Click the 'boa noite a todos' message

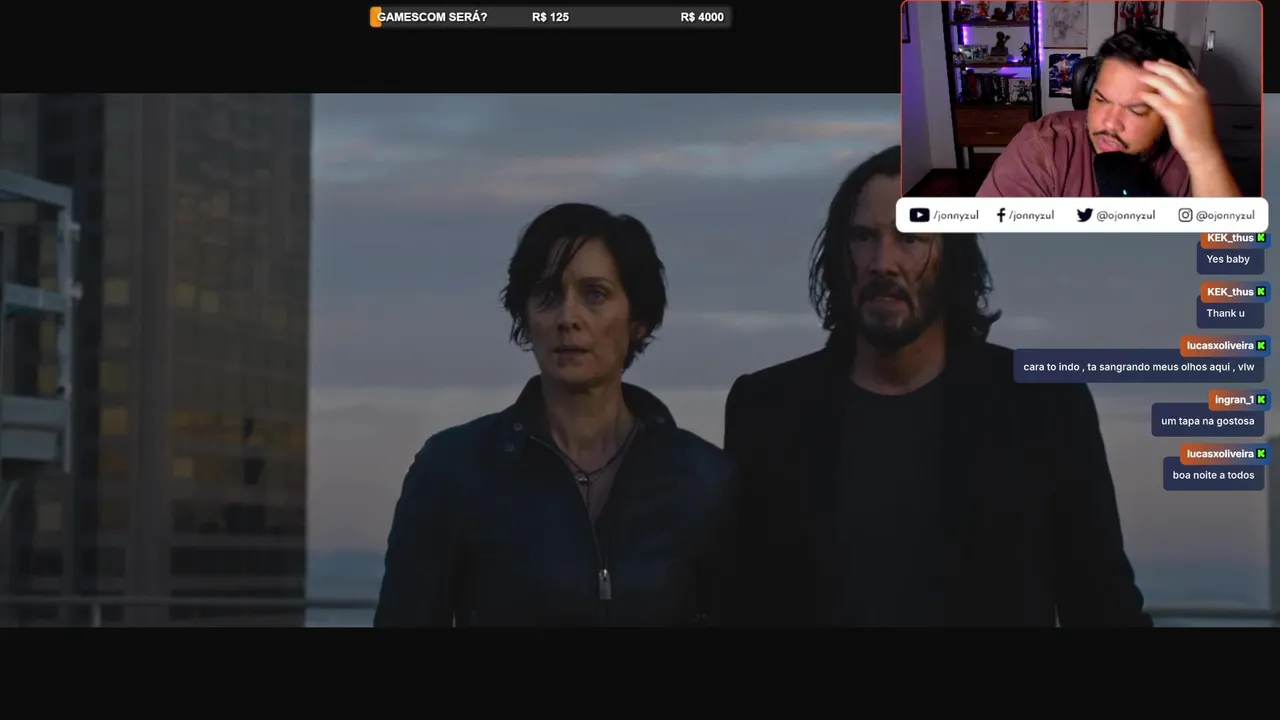tap(1213, 475)
